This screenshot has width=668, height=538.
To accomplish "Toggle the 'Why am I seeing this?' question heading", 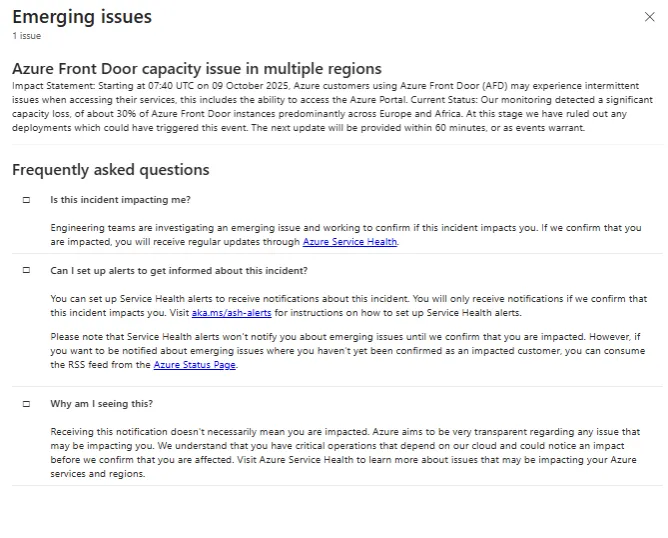I will 101,404.
